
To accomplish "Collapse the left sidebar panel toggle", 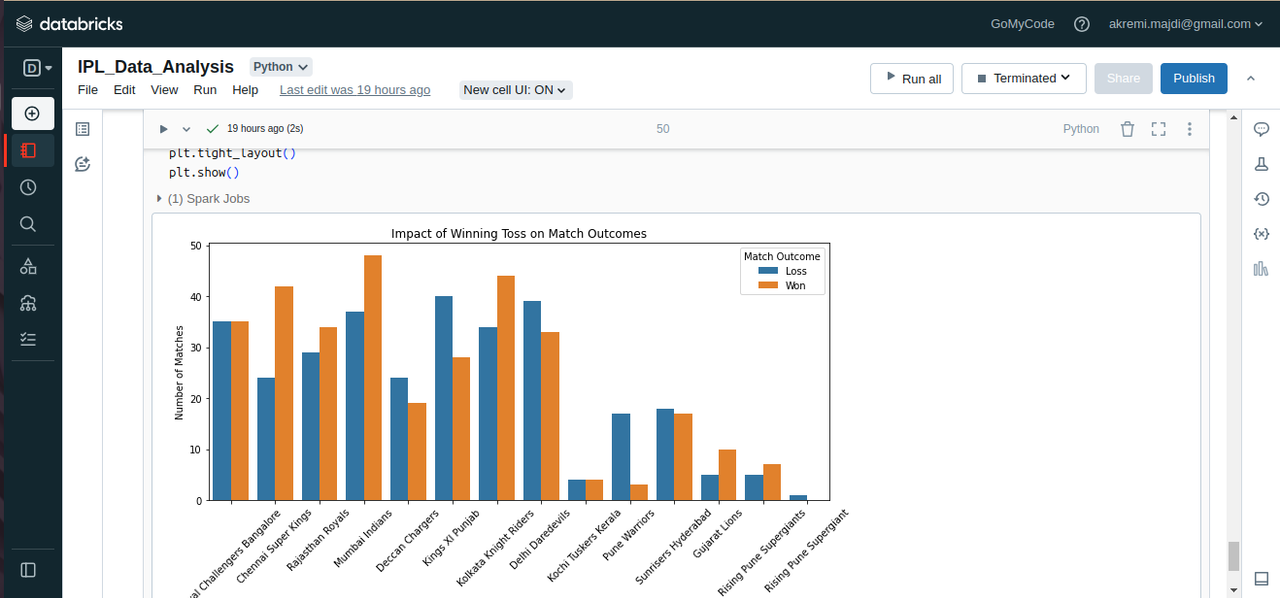I will point(28,570).
